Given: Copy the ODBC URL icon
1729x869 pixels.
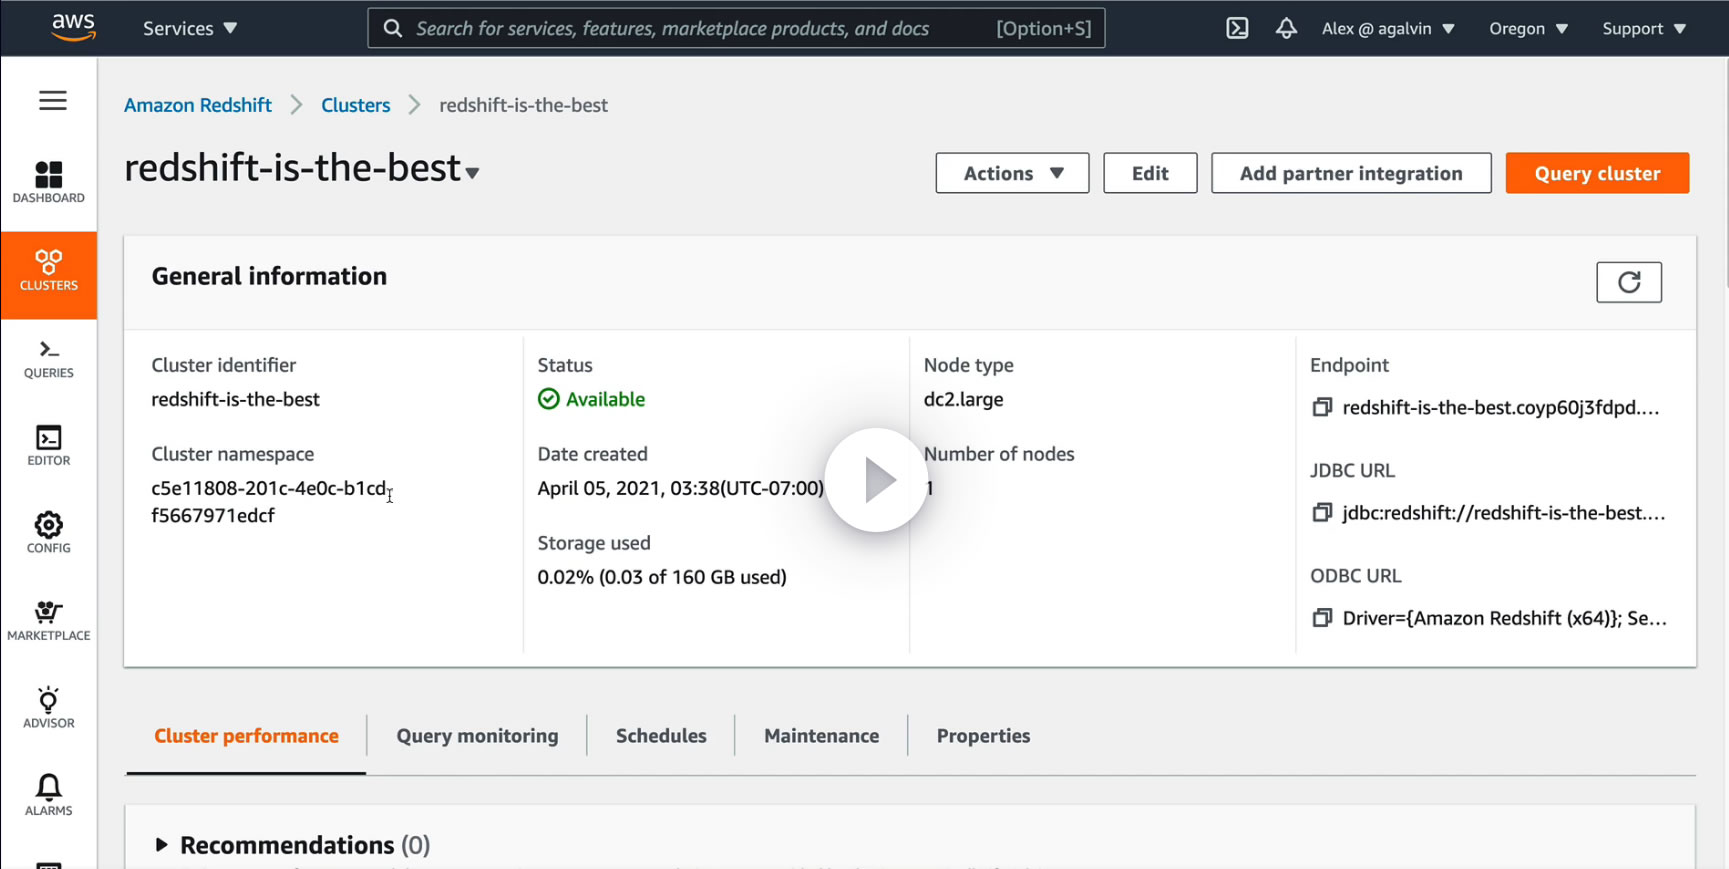Looking at the screenshot, I should click(1322, 617).
